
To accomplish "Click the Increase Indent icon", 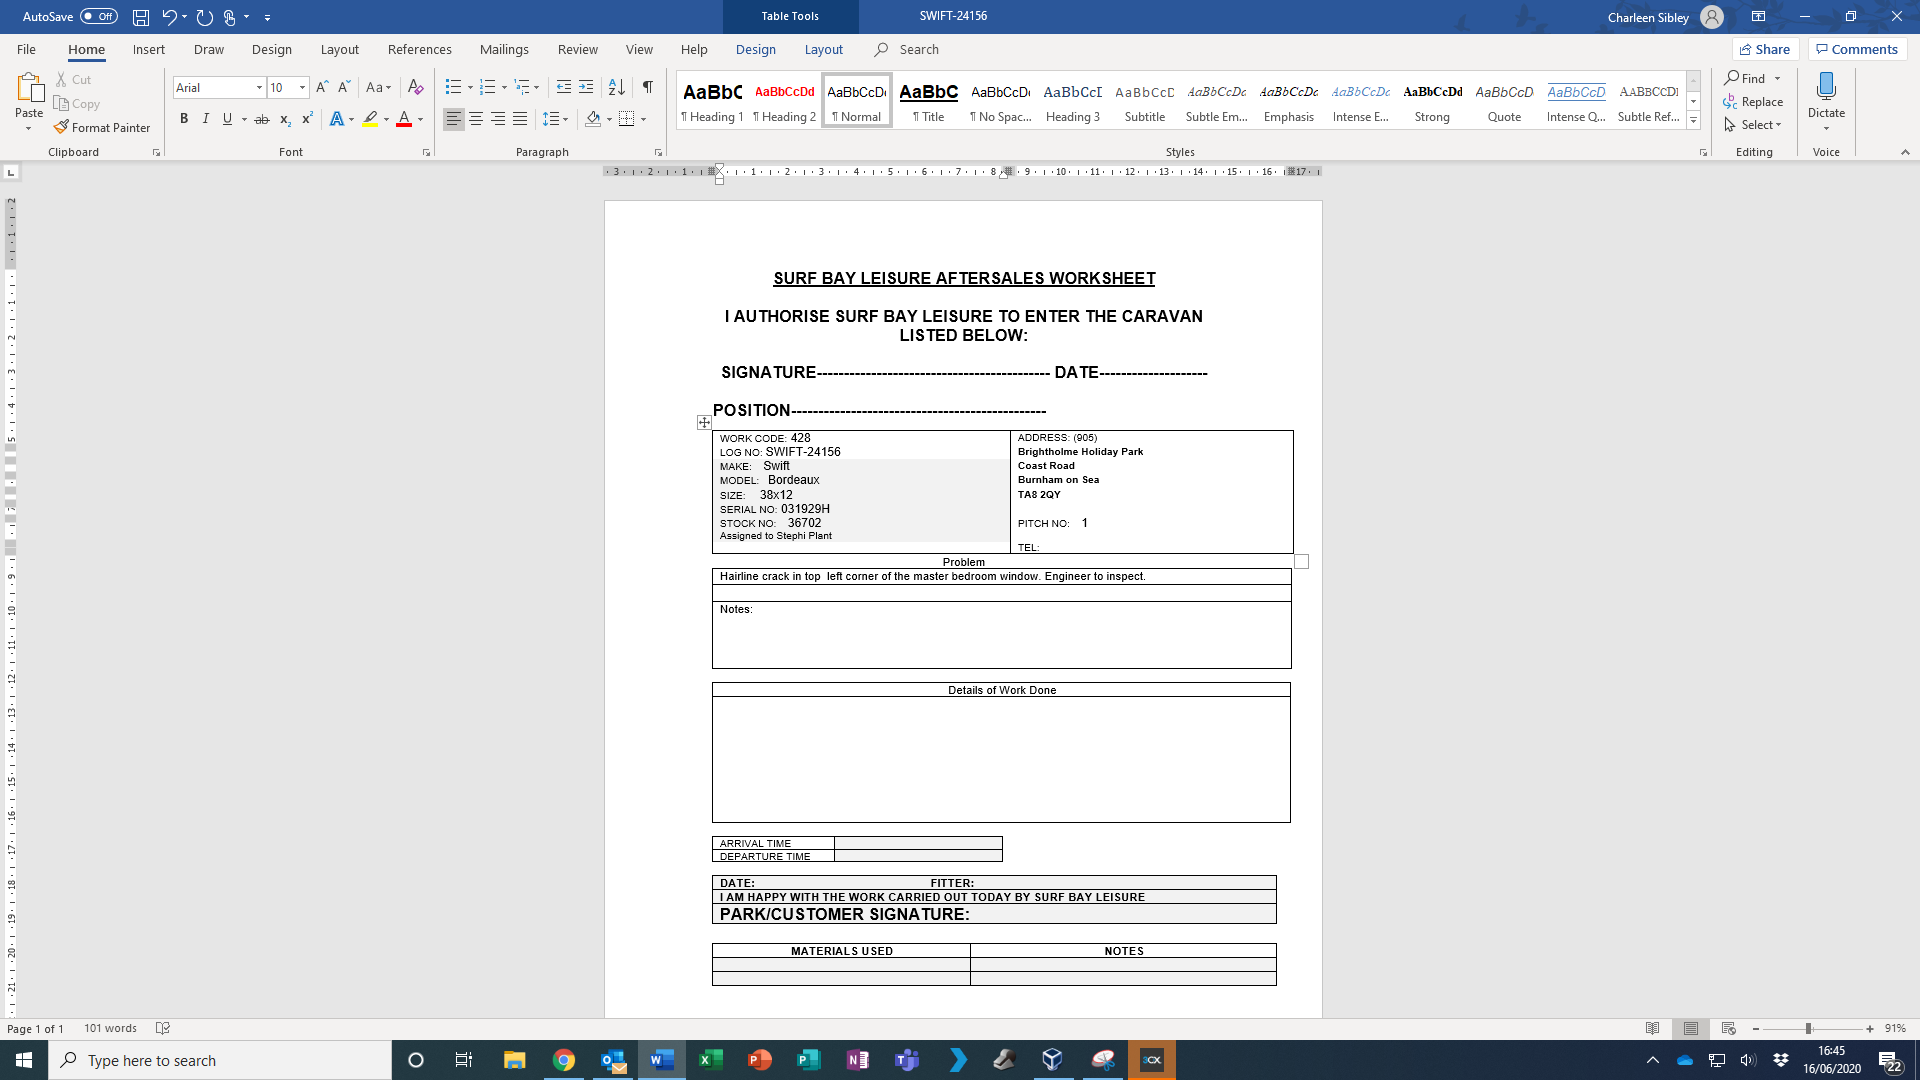I will [586, 88].
